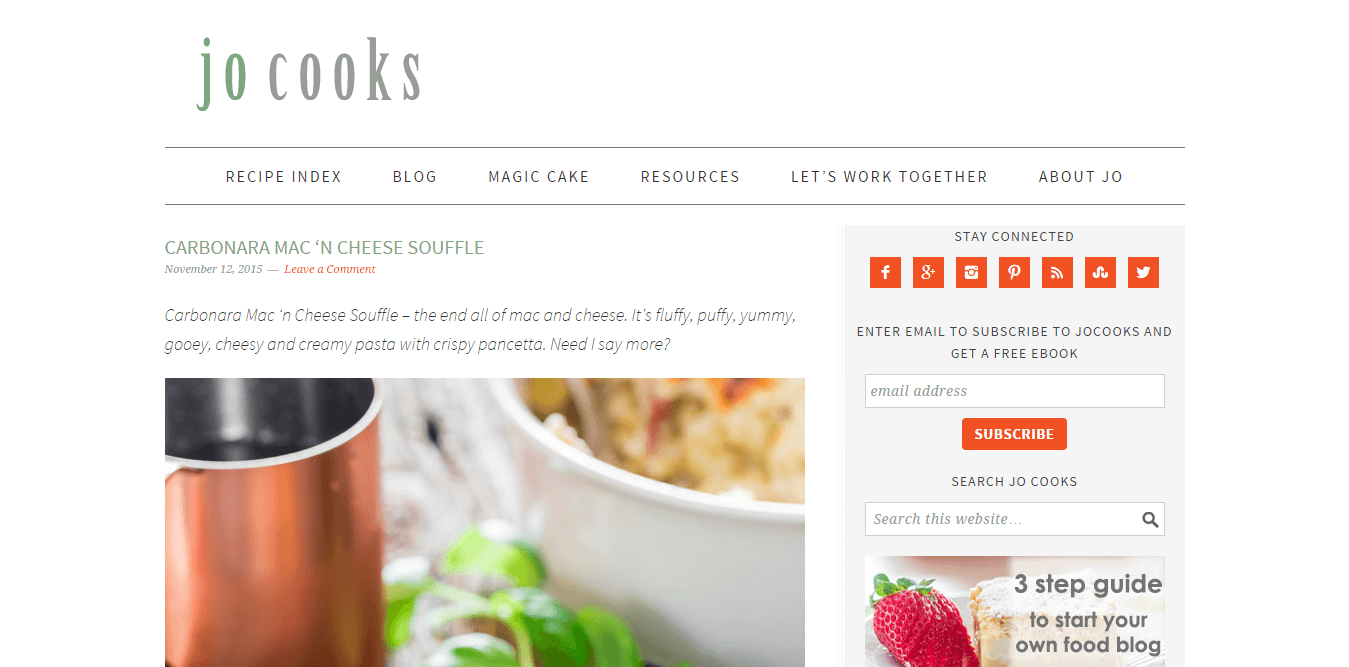Click the search magnifier icon
Screen dimensions: 1349x667
[x=1150, y=519]
